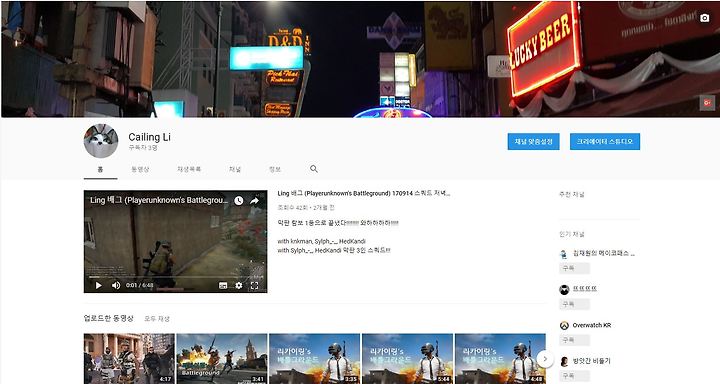
Task: Open the 방앗간 비둘기 channel avatar
Action: click(x=564, y=361)
